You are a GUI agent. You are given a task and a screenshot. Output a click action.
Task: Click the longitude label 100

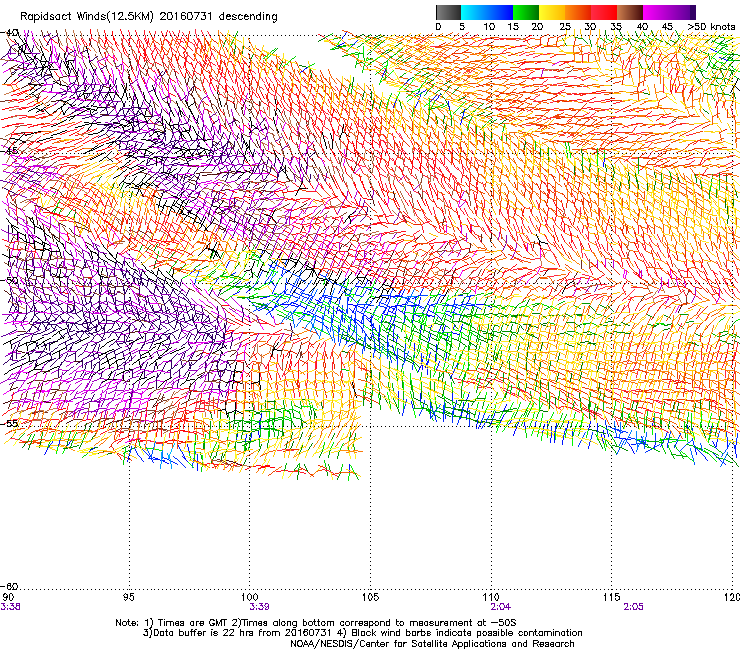tap(250, 597)
